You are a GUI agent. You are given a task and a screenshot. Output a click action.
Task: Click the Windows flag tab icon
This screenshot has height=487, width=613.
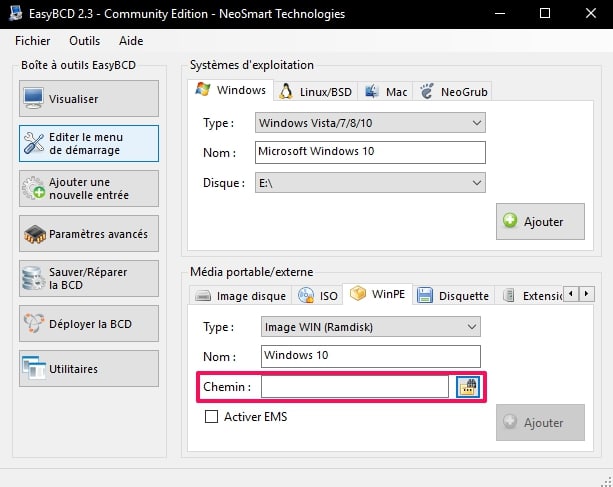[x=203, y=90]
